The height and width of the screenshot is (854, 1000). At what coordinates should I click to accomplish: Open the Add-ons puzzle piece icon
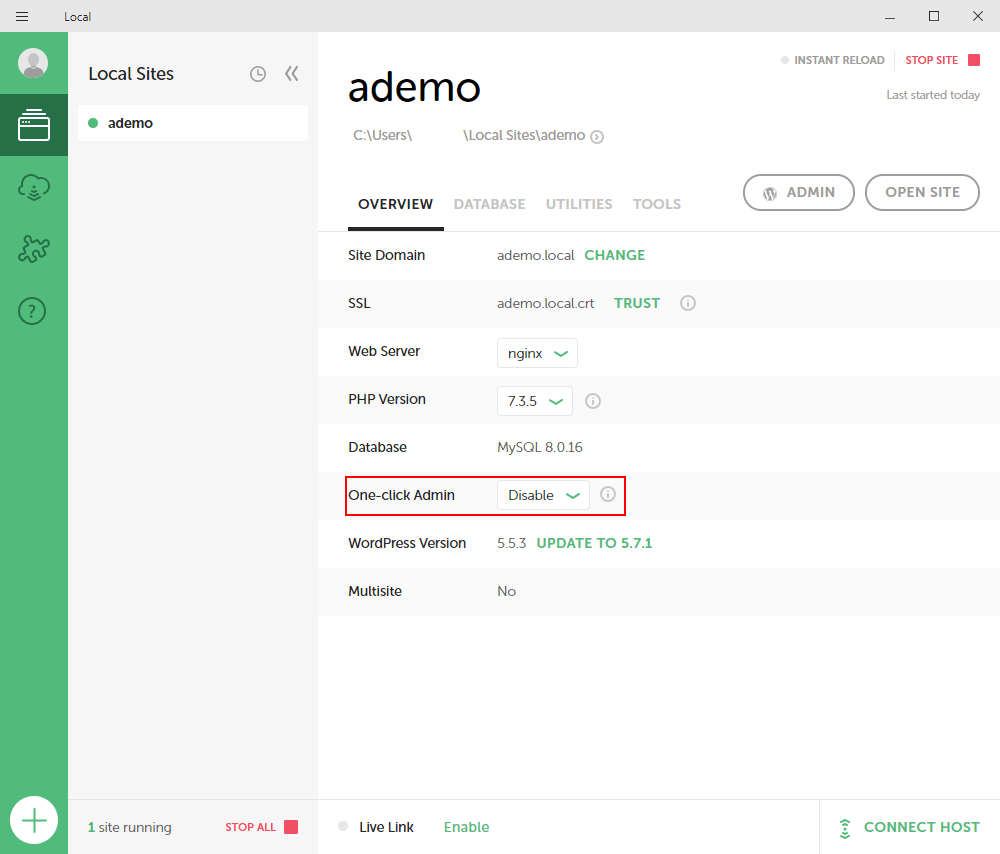pyautogui.click(x=34, y=249)
